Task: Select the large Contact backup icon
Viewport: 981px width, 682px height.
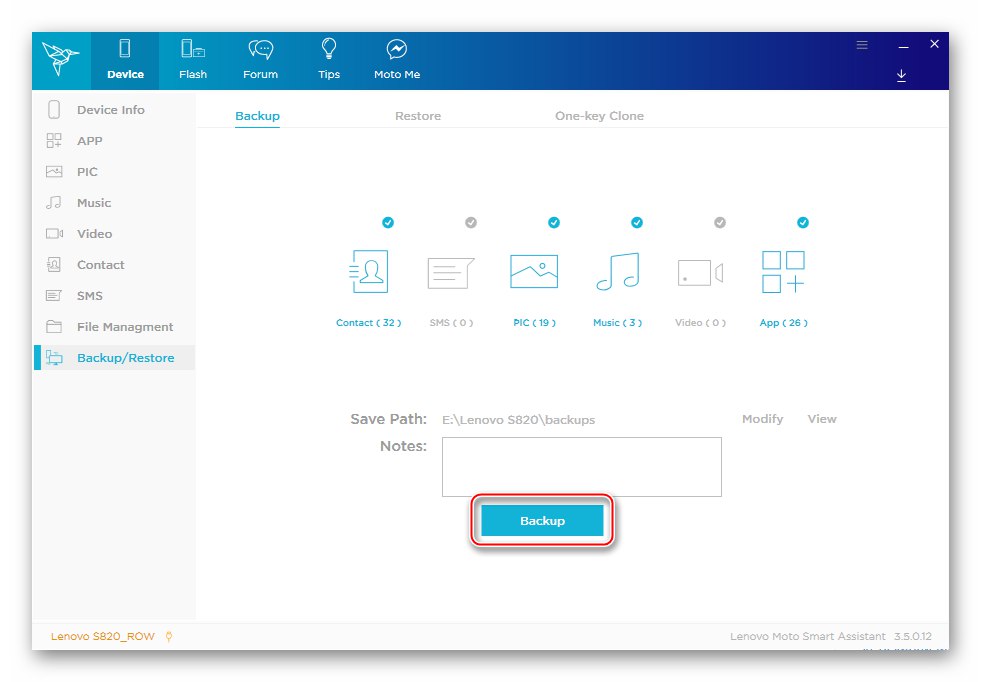Action: [369, 272]
